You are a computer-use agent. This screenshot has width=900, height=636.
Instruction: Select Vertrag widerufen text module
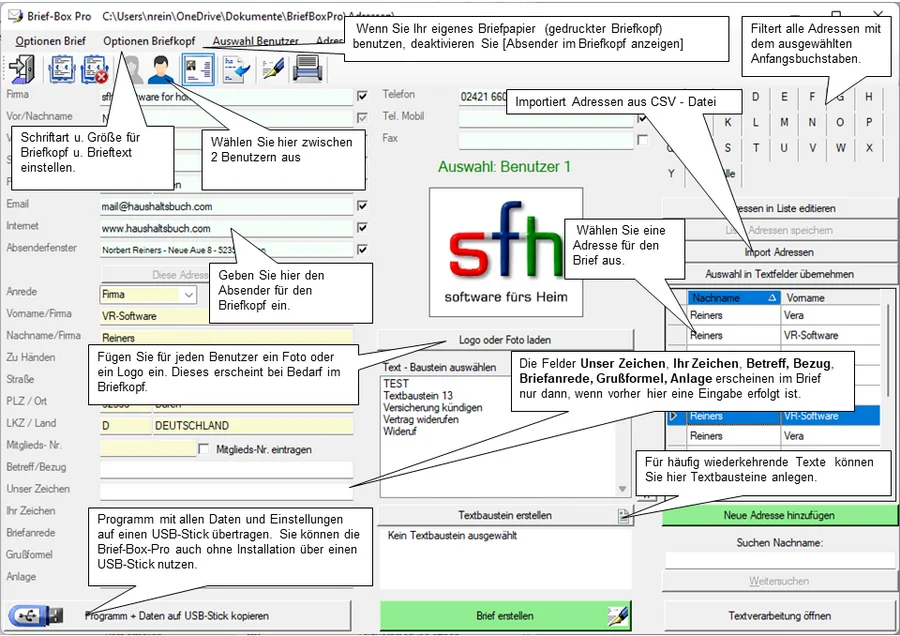pyautogui.click(x=421, y=420)
